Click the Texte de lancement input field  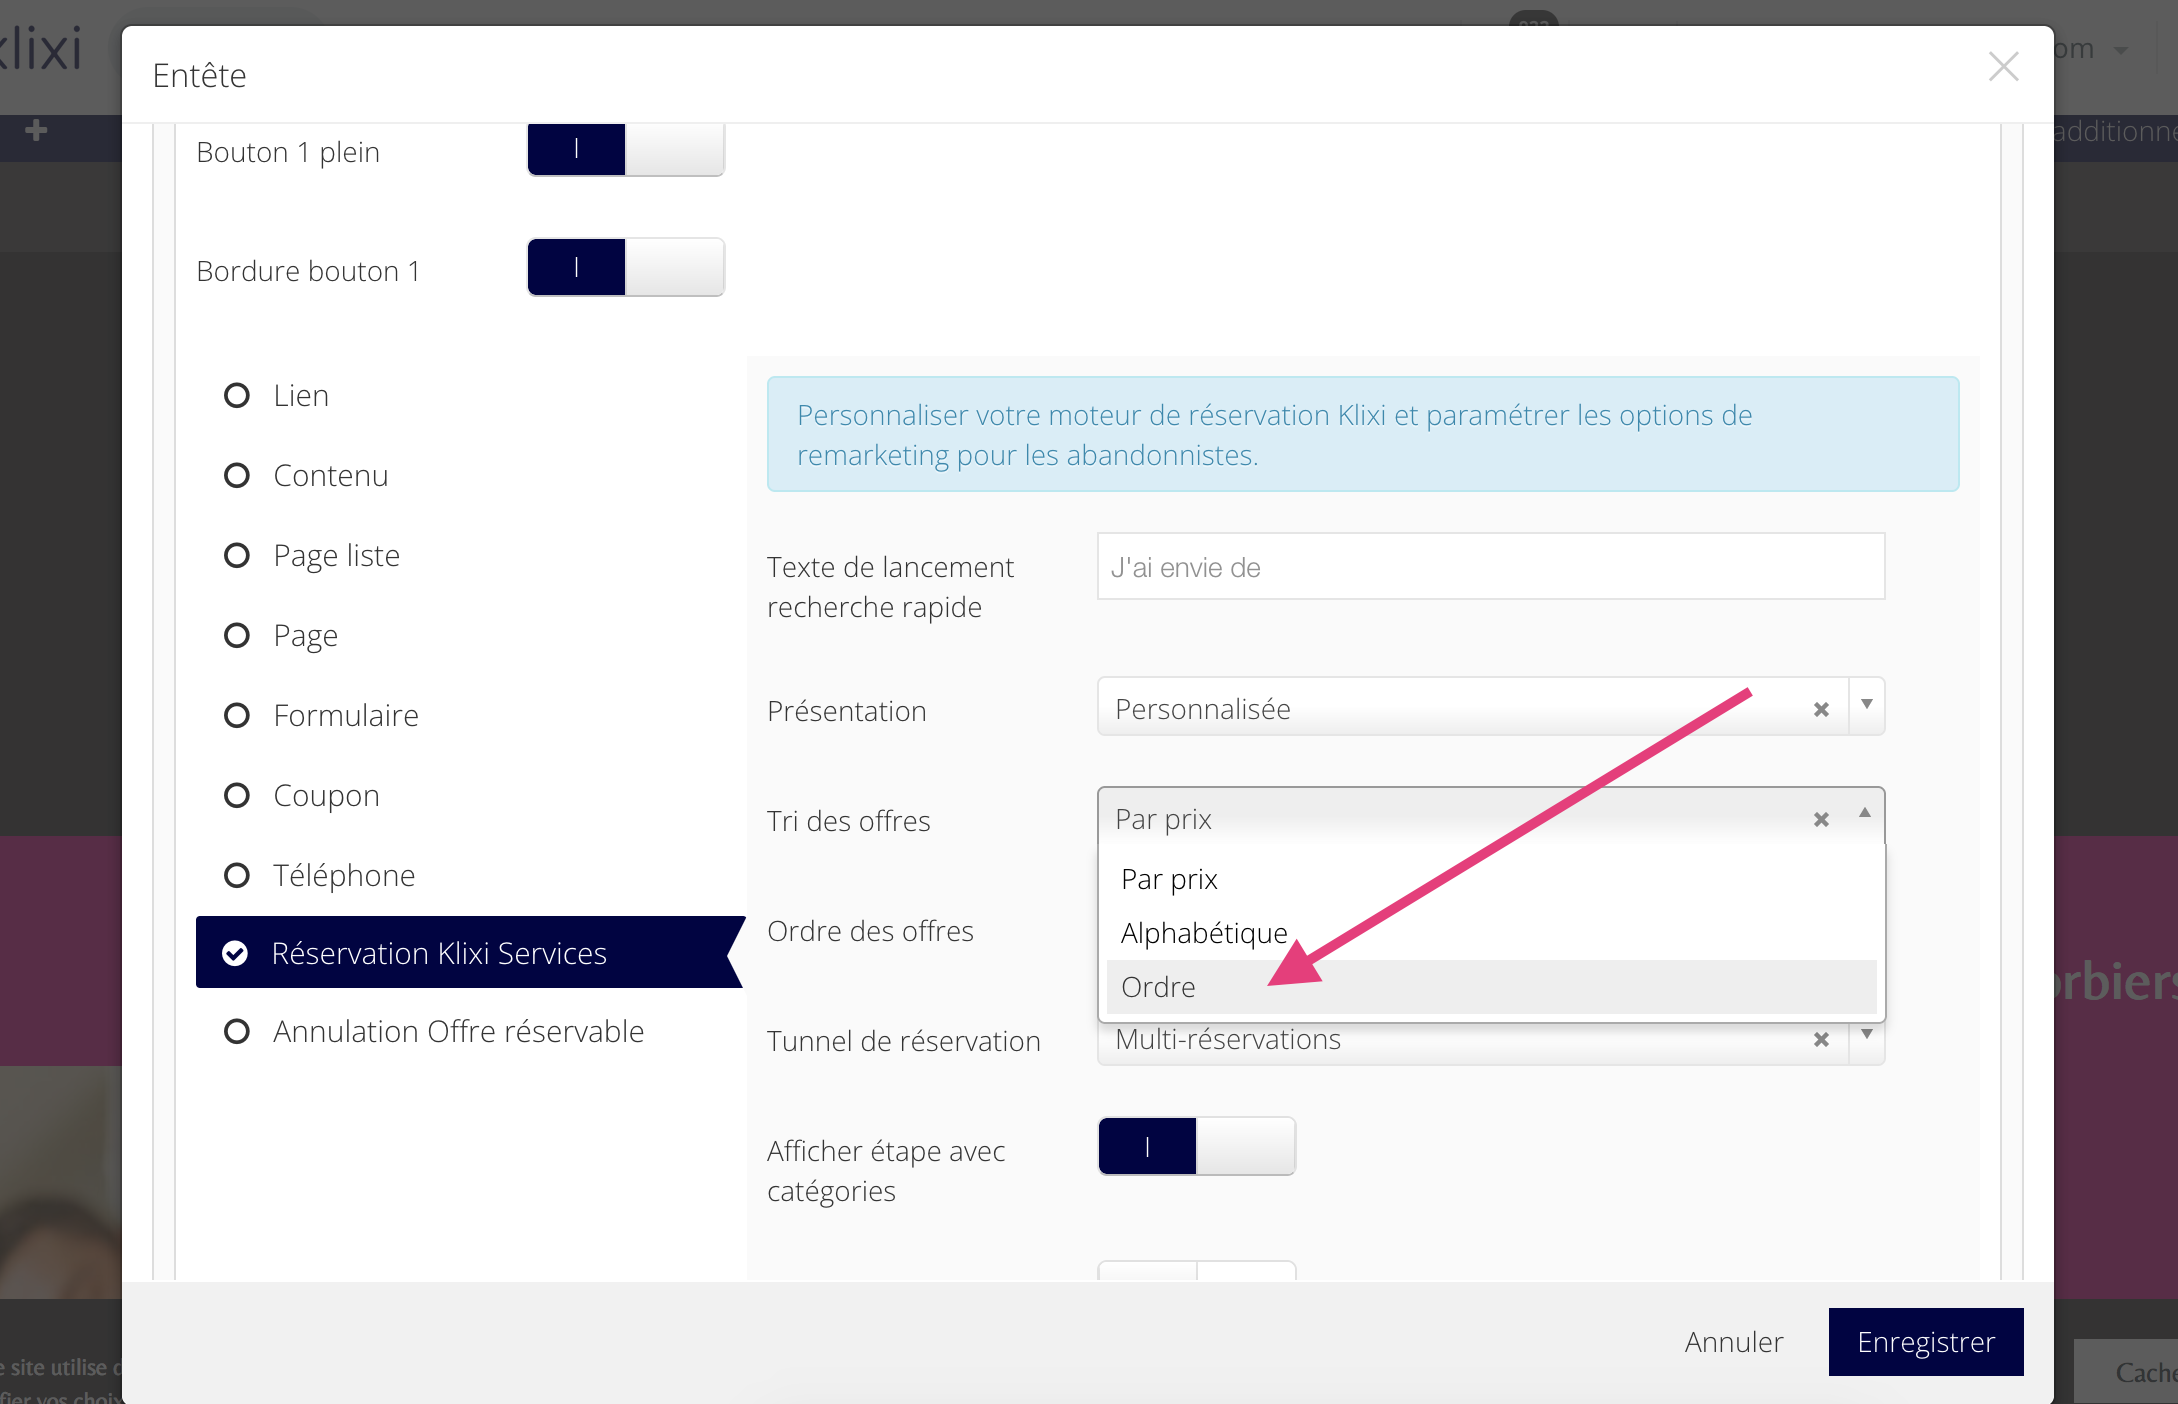[x=1490, y=567]
